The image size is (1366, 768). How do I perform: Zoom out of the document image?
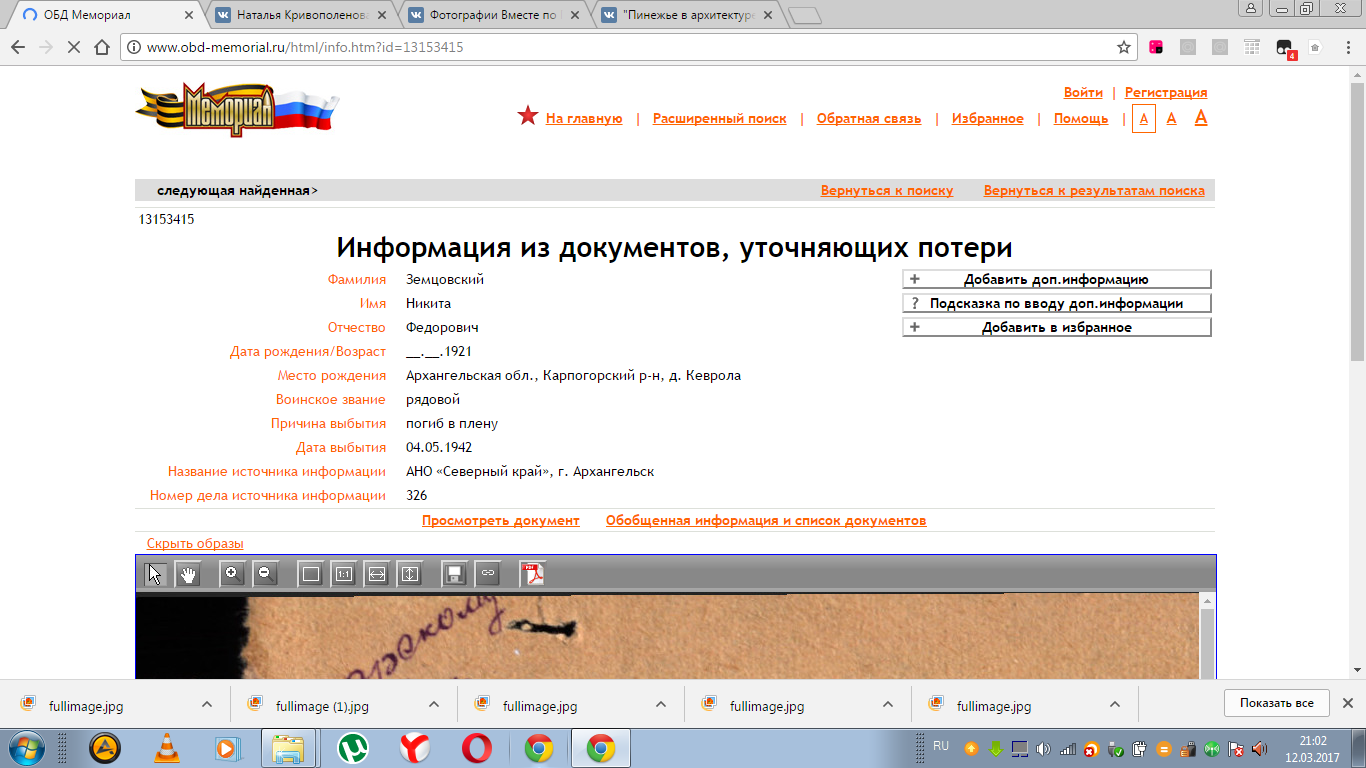[266, 574]
